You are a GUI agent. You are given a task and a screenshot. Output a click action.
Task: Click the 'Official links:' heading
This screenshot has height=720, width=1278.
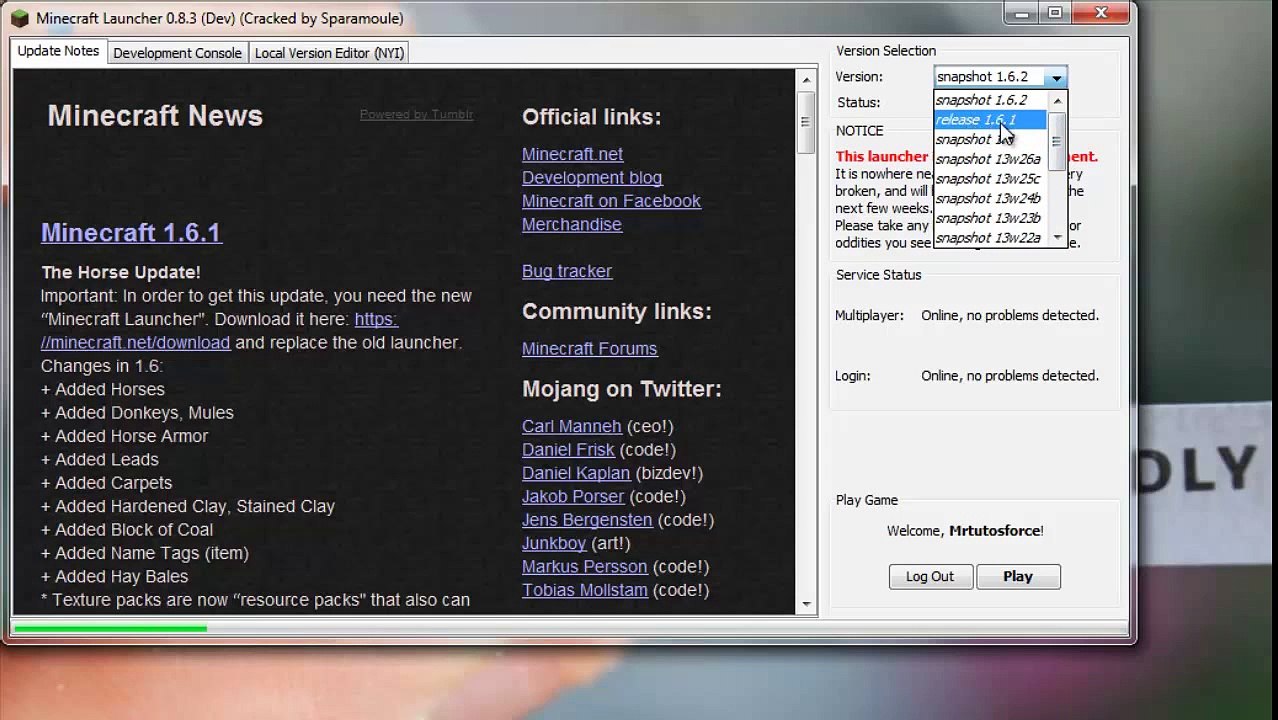click(x=592, y=117)
